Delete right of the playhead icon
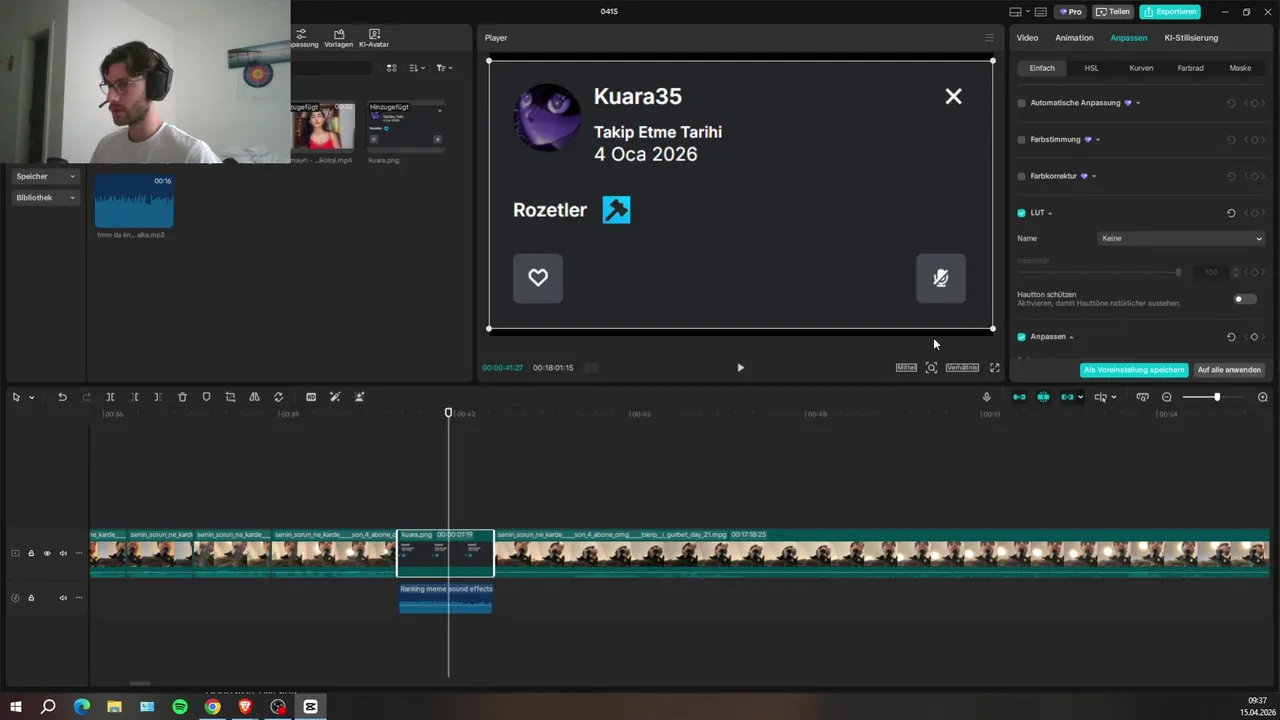 (x=158, y=397)
